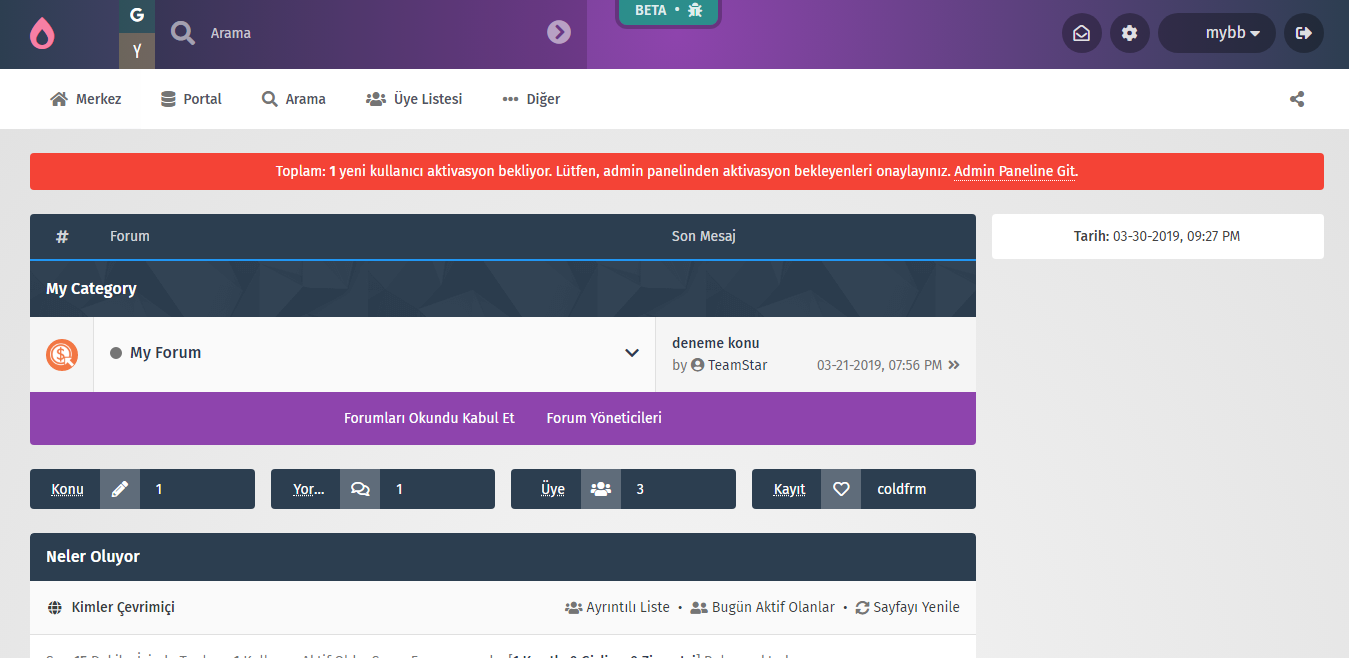Image resolution: width=1349 pixels, height=658 pixels.
Task: Expand the My Forum chevron
Action: click(632, 353)
